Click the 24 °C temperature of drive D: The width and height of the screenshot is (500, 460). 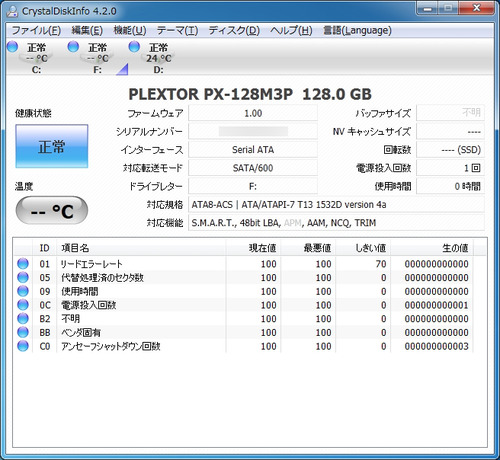tap(159, 58)
